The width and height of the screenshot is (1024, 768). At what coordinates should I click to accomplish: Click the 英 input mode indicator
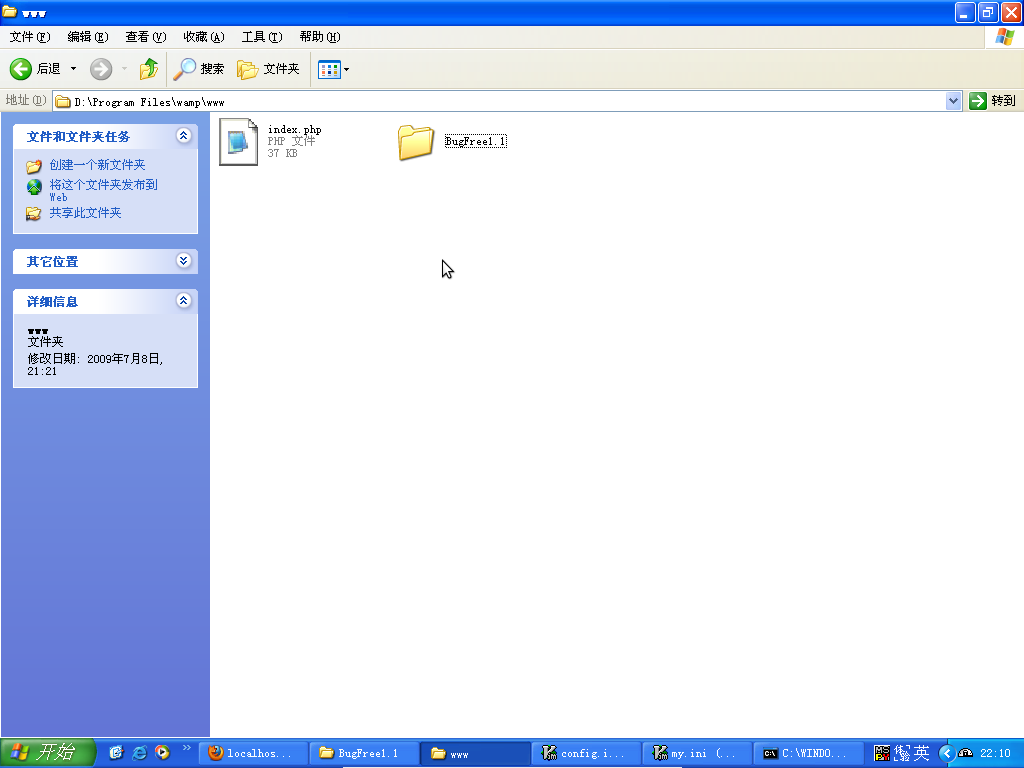pos(921,754)
